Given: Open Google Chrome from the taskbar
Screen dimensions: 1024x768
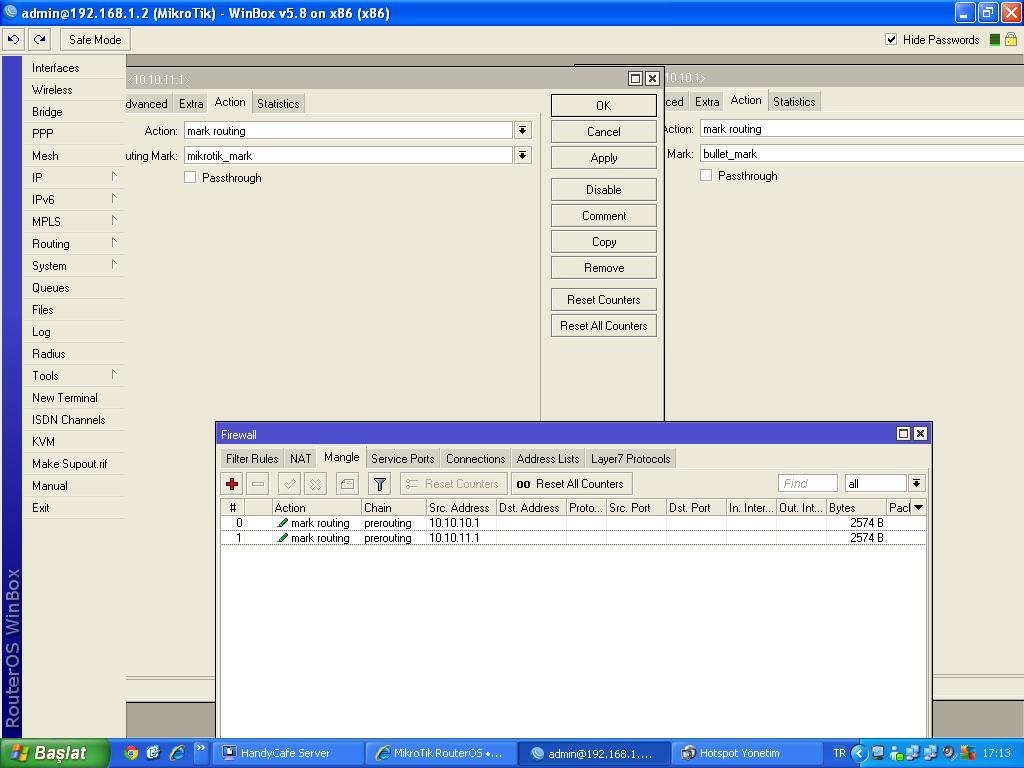Looking at the screenshot, I should [131, 753].
